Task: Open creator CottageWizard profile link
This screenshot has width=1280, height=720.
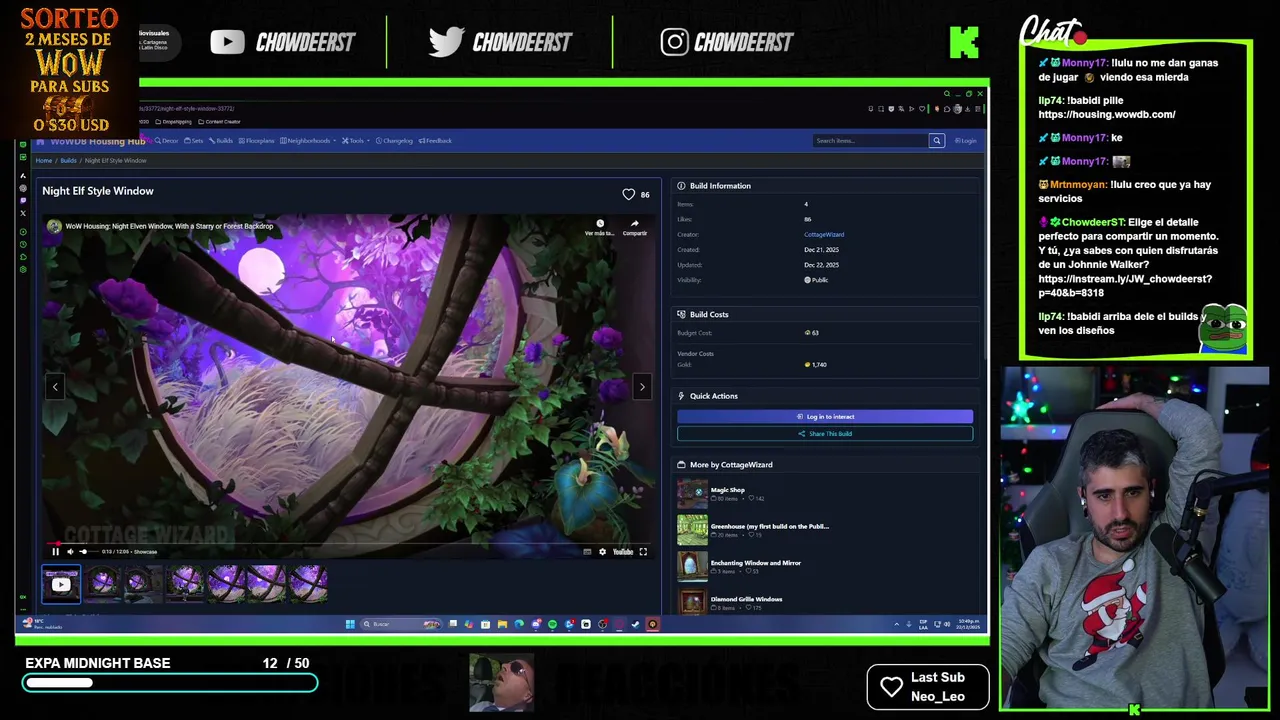Action: click(x=824, y=235)
